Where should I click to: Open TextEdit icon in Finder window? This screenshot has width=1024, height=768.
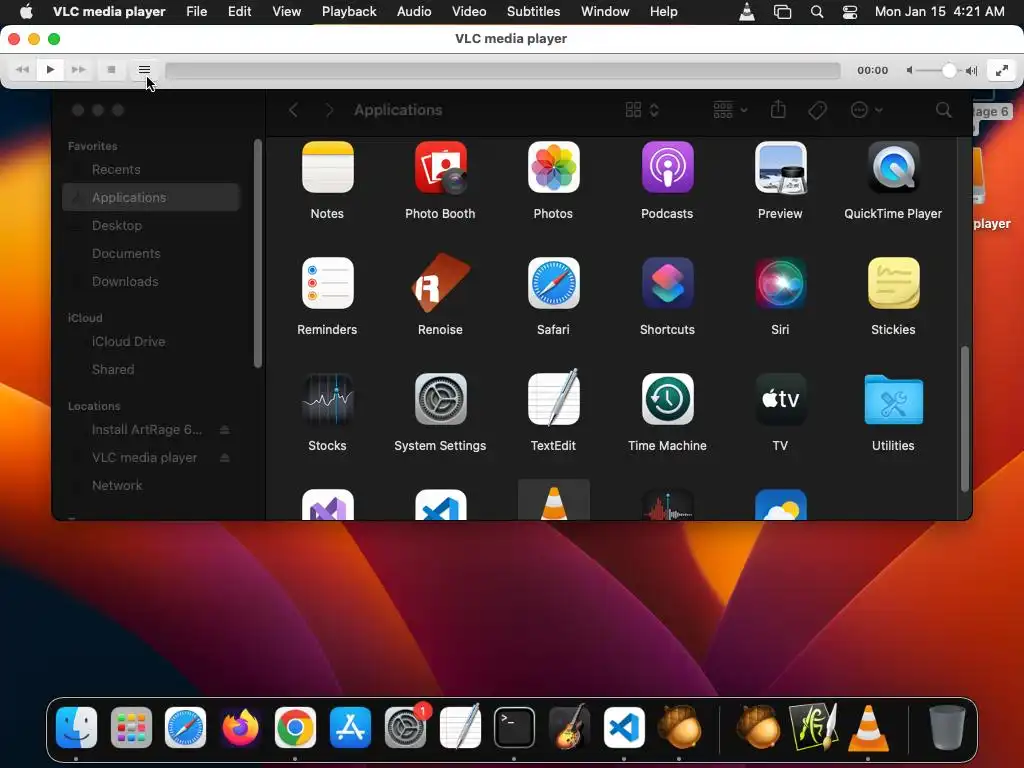click(x=553, y=398)
